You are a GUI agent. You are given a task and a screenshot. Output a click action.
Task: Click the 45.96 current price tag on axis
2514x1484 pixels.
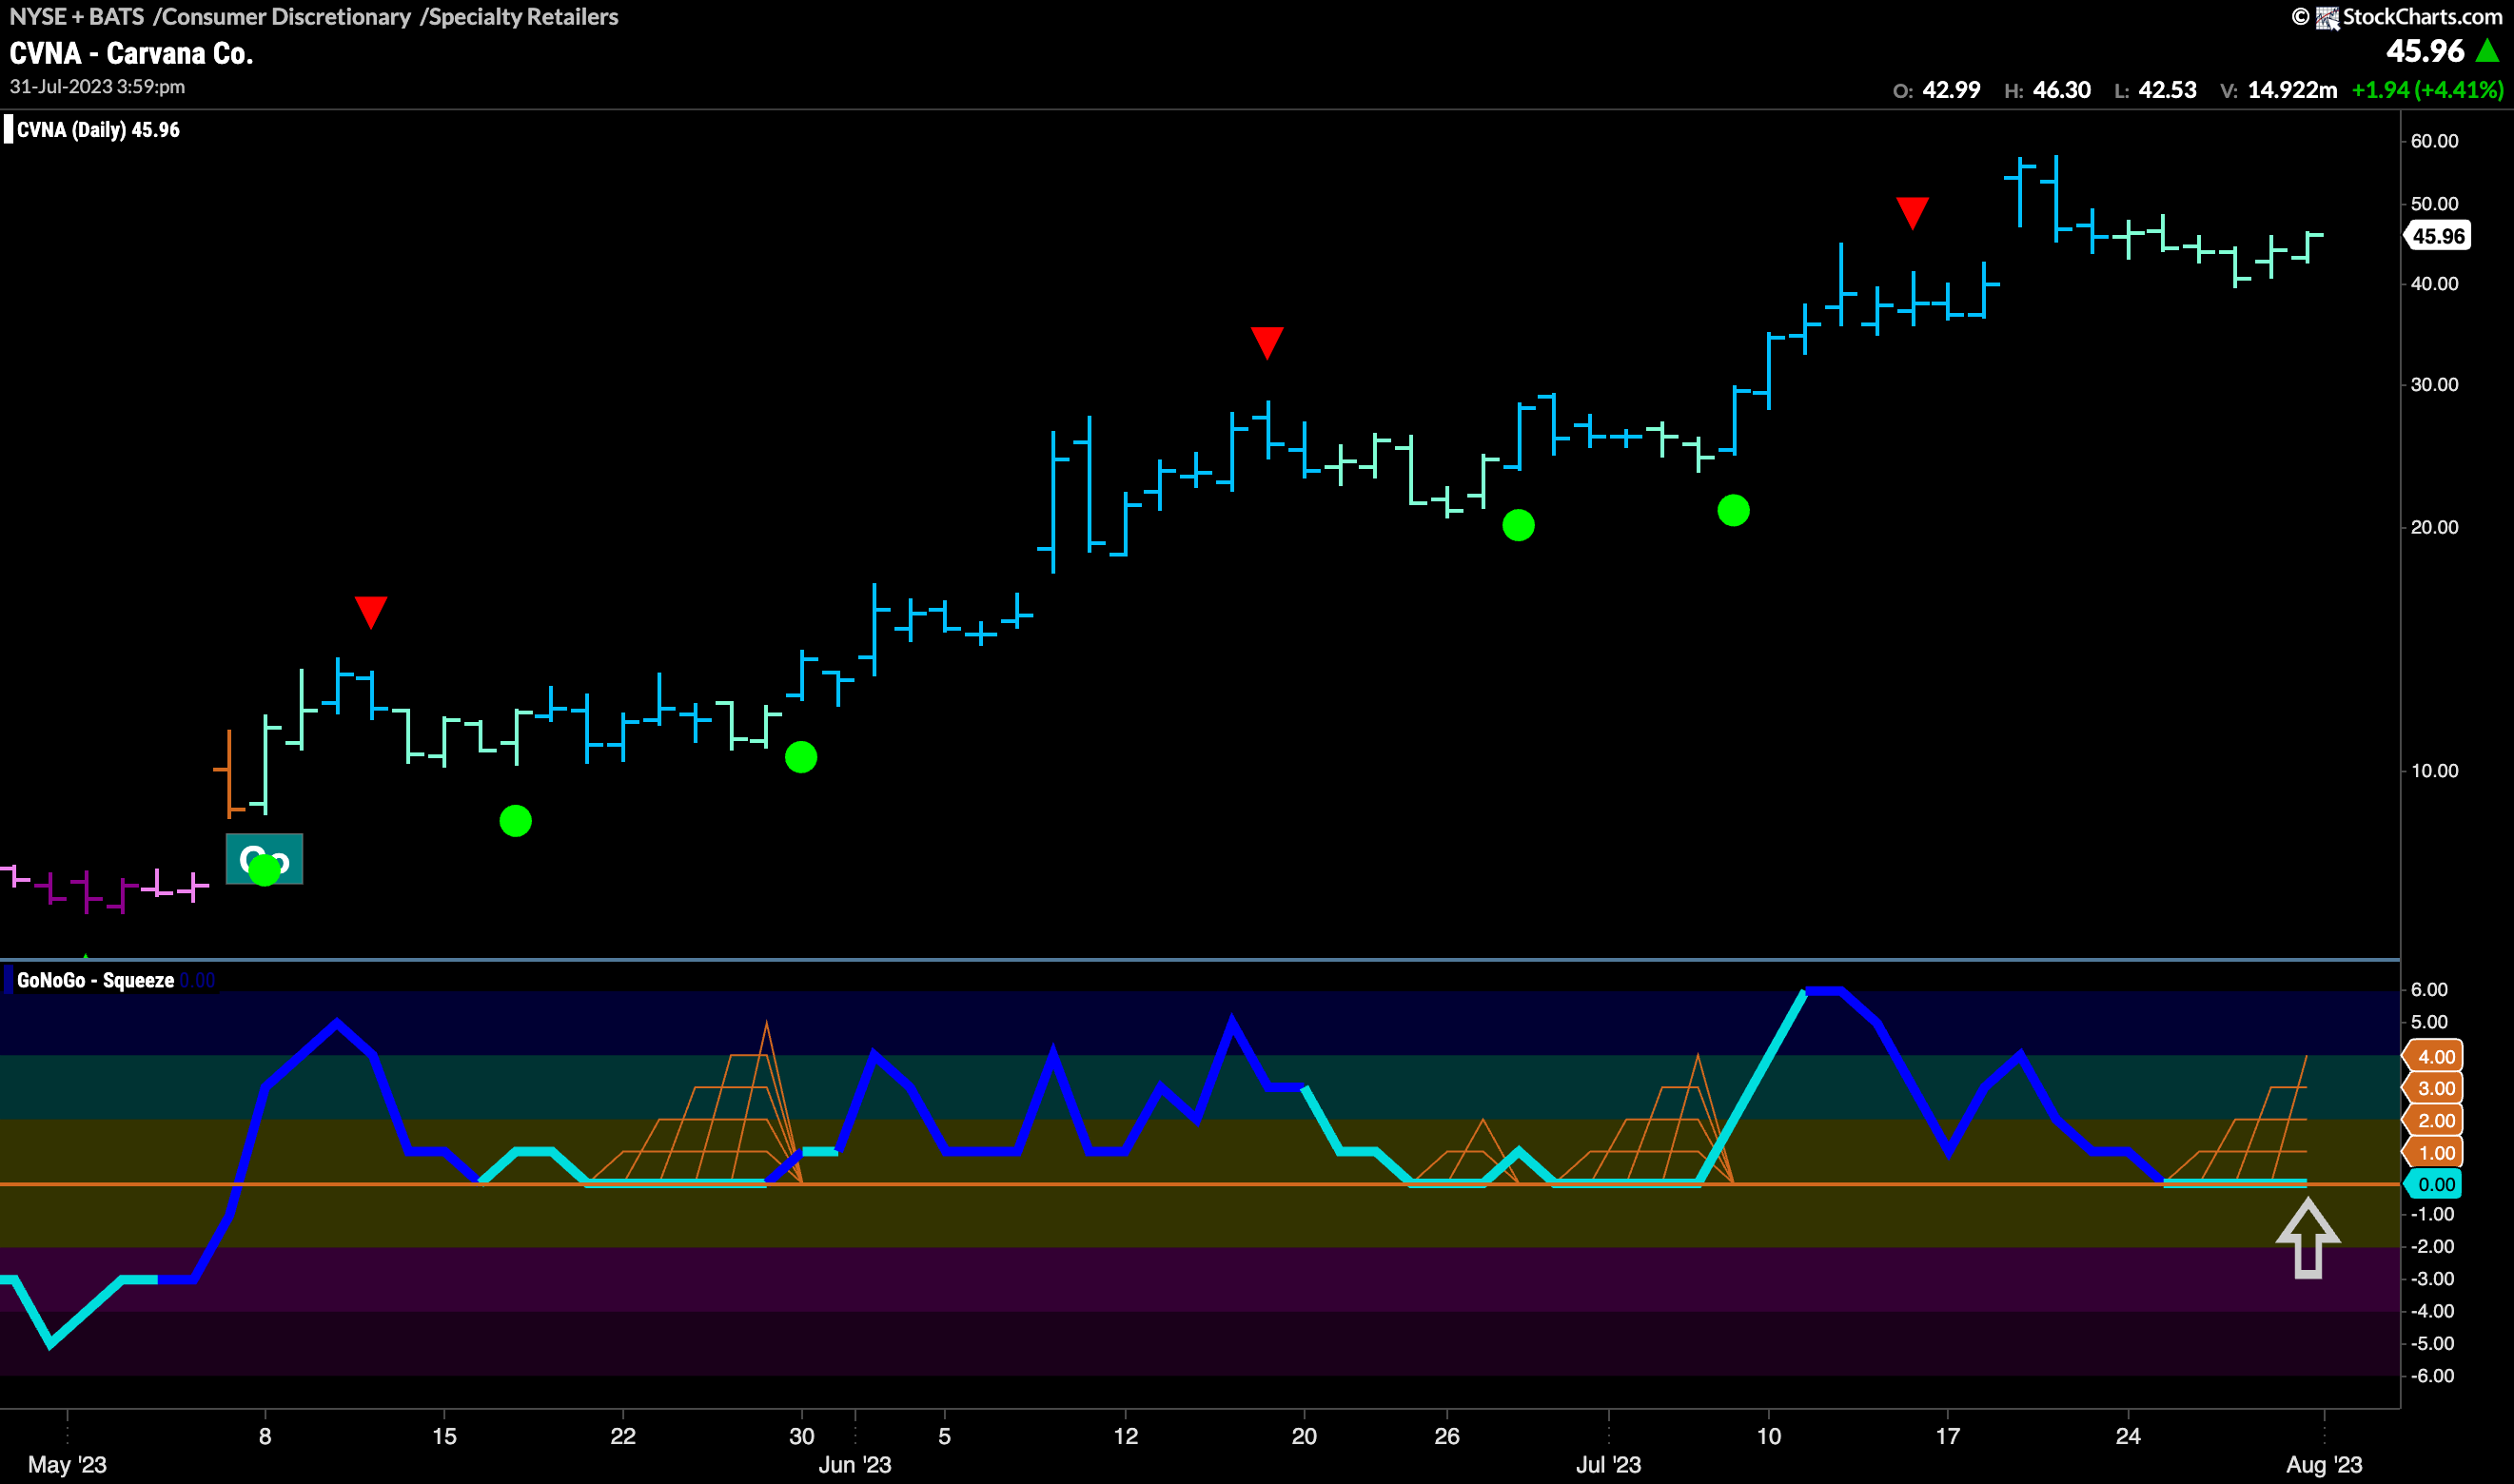pyautogui.click(x=2438, y=236)
